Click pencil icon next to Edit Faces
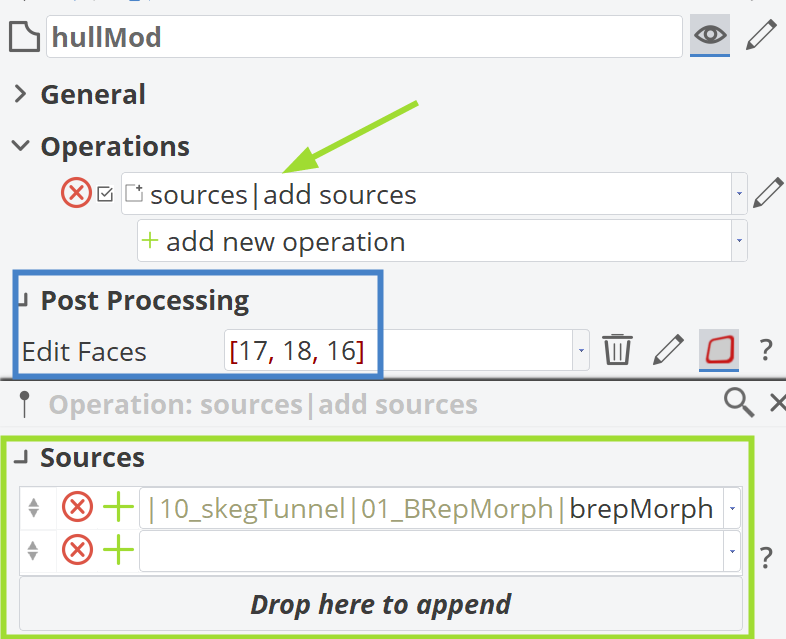The width and height of the screenshot is (786, 639). tap(668, 349)
